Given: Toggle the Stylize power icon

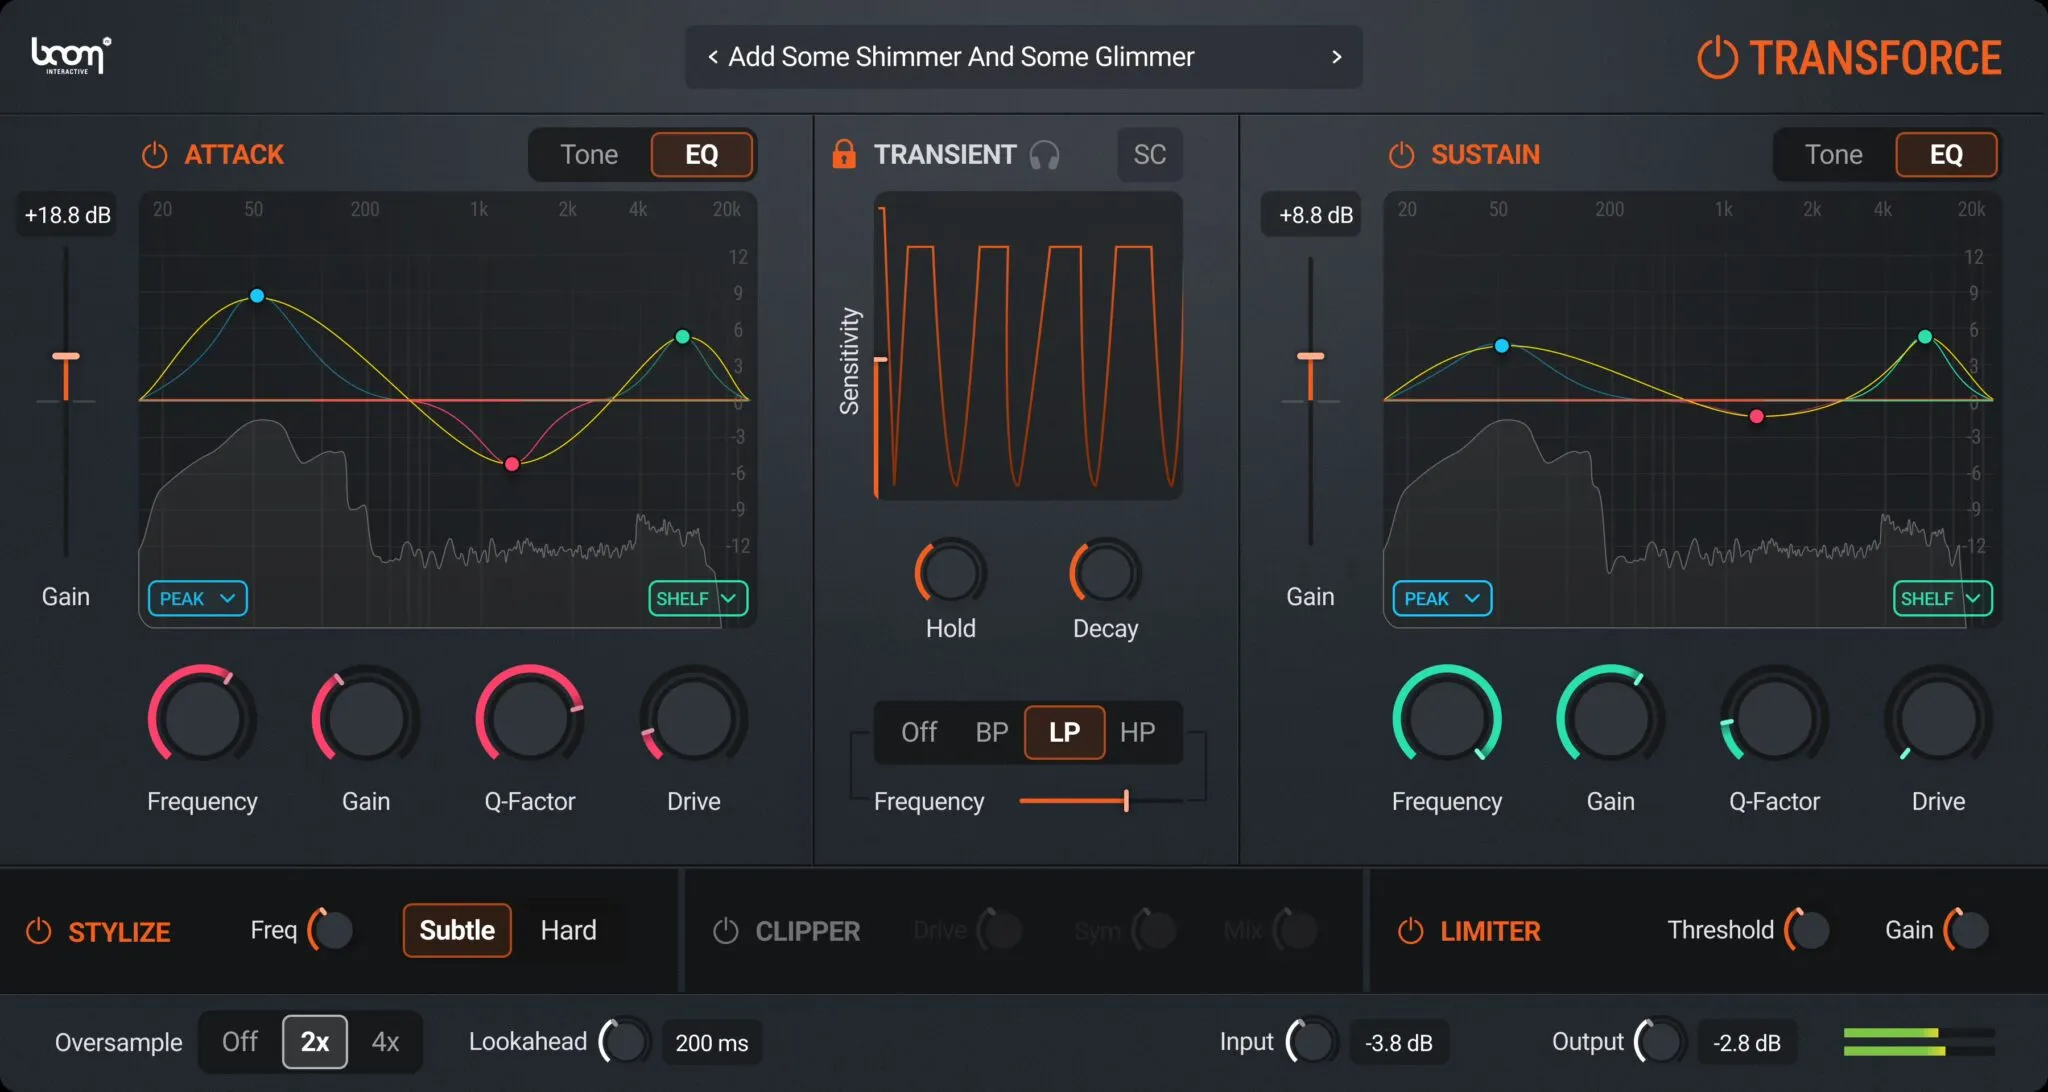Looking at the screenshot, I should click(x=38, y=931).
